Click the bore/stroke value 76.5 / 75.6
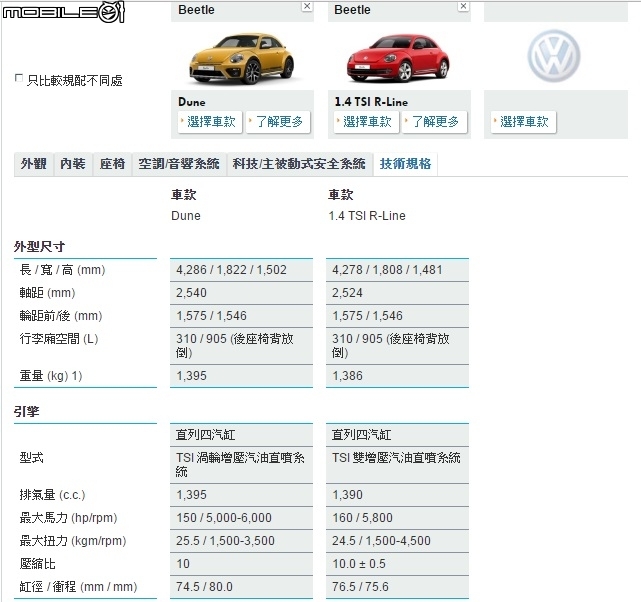The image size is (641, 602). click(360, 587)
